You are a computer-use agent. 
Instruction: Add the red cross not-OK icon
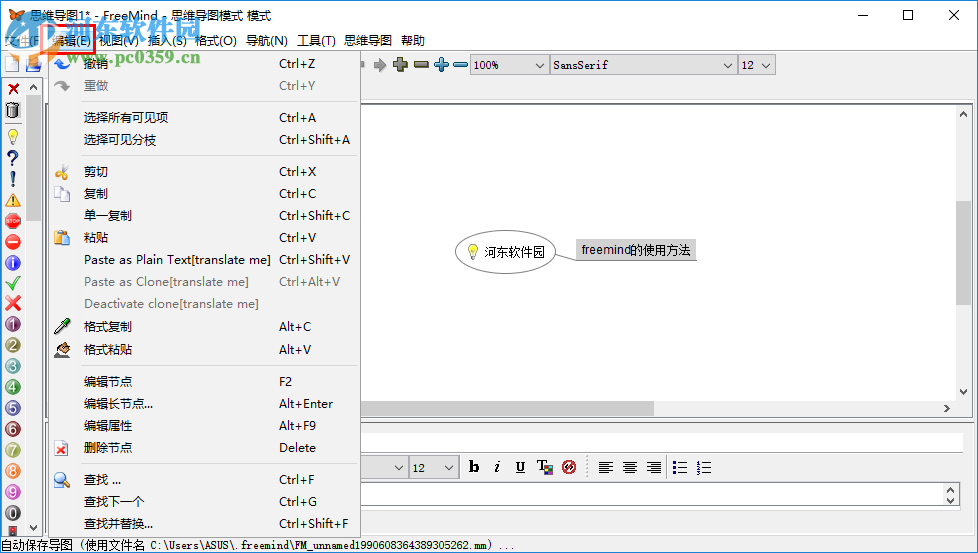coord(13,304)
